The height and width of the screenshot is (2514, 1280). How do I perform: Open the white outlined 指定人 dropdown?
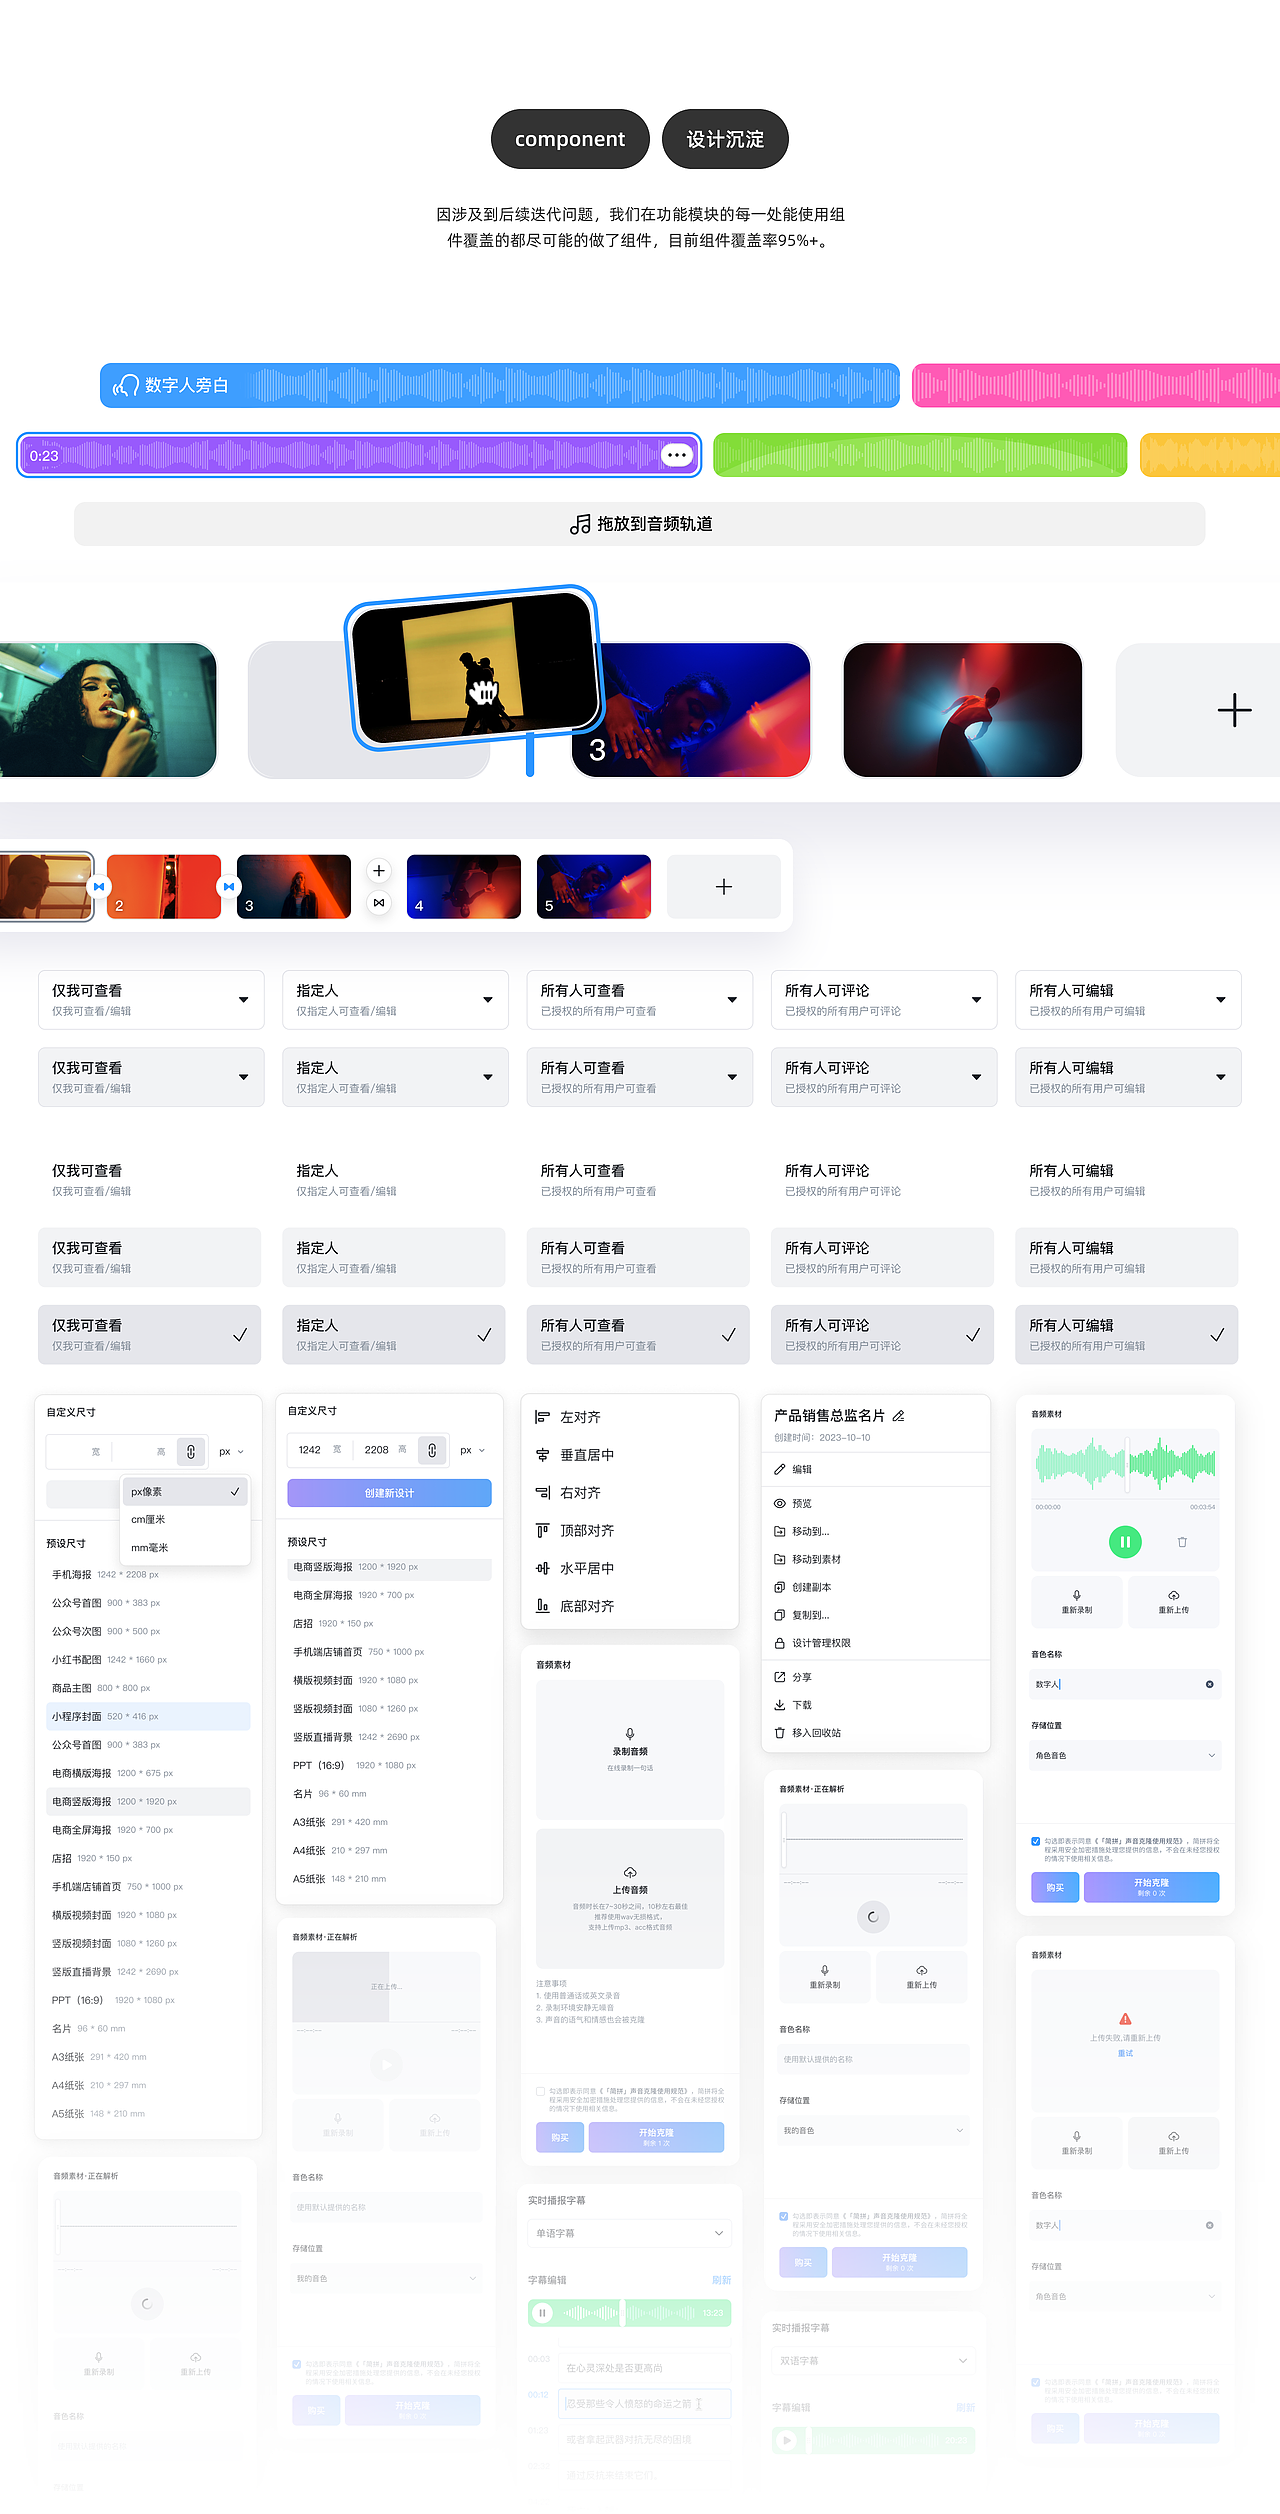pos(395,1000)
